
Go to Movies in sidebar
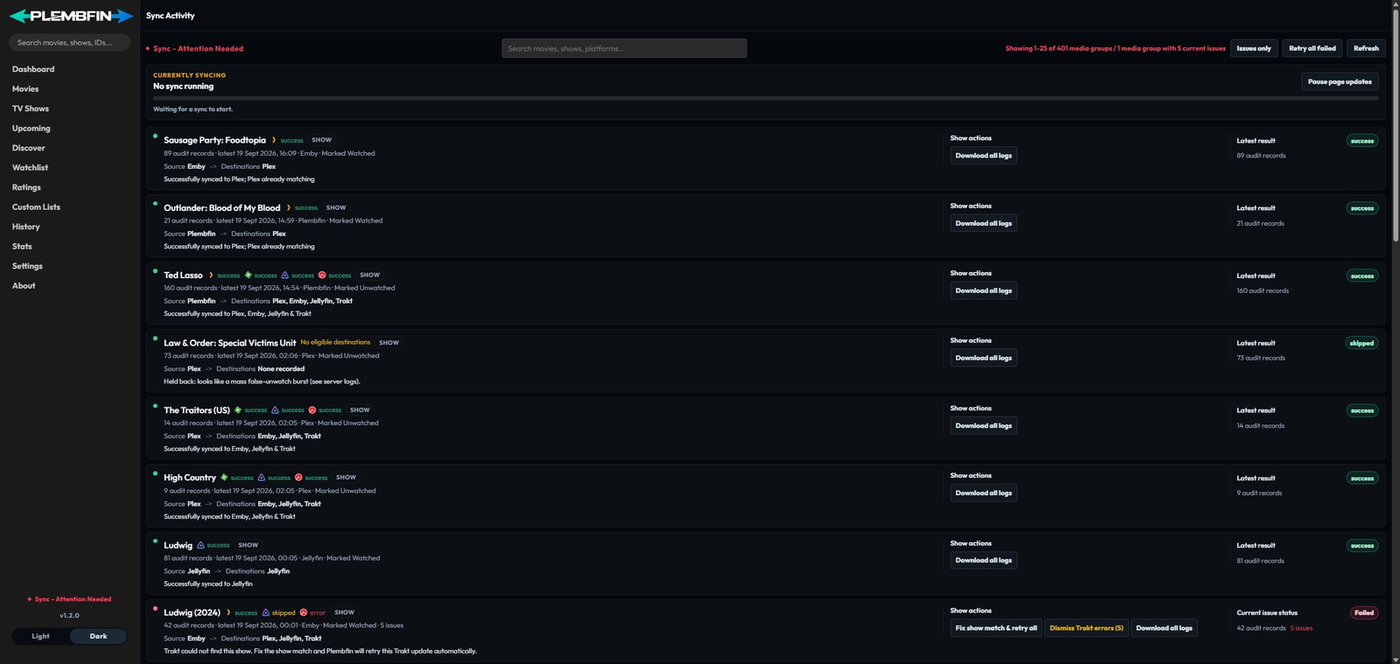[x=25, y=89]
